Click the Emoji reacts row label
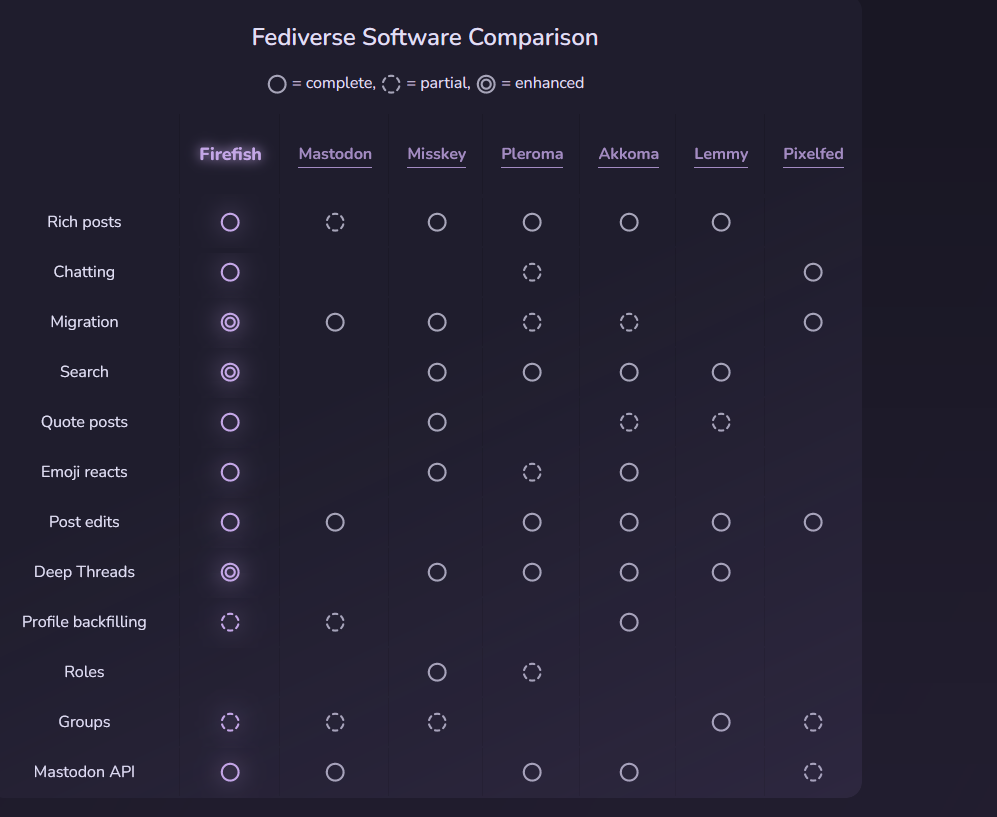 coord(84,472)
